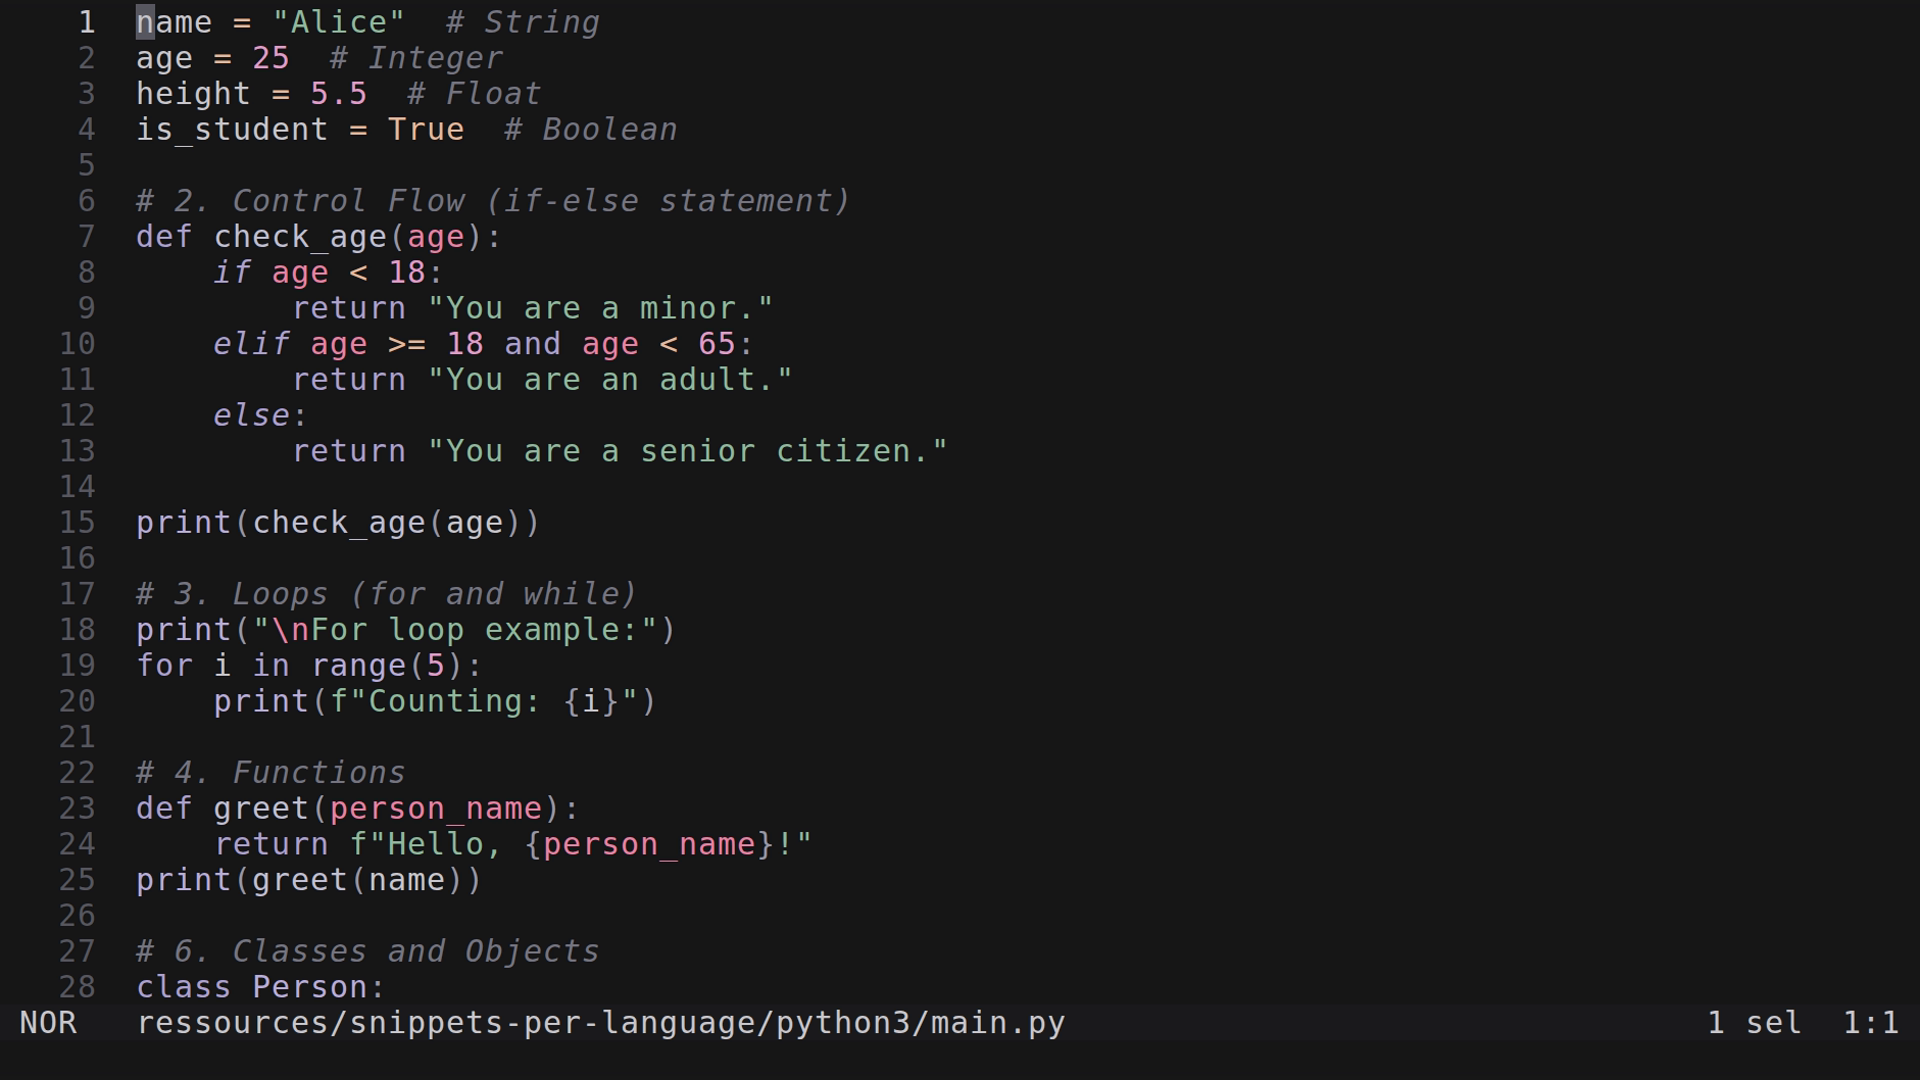
Task: Click the integer value 25
Action: click(270, 58)
